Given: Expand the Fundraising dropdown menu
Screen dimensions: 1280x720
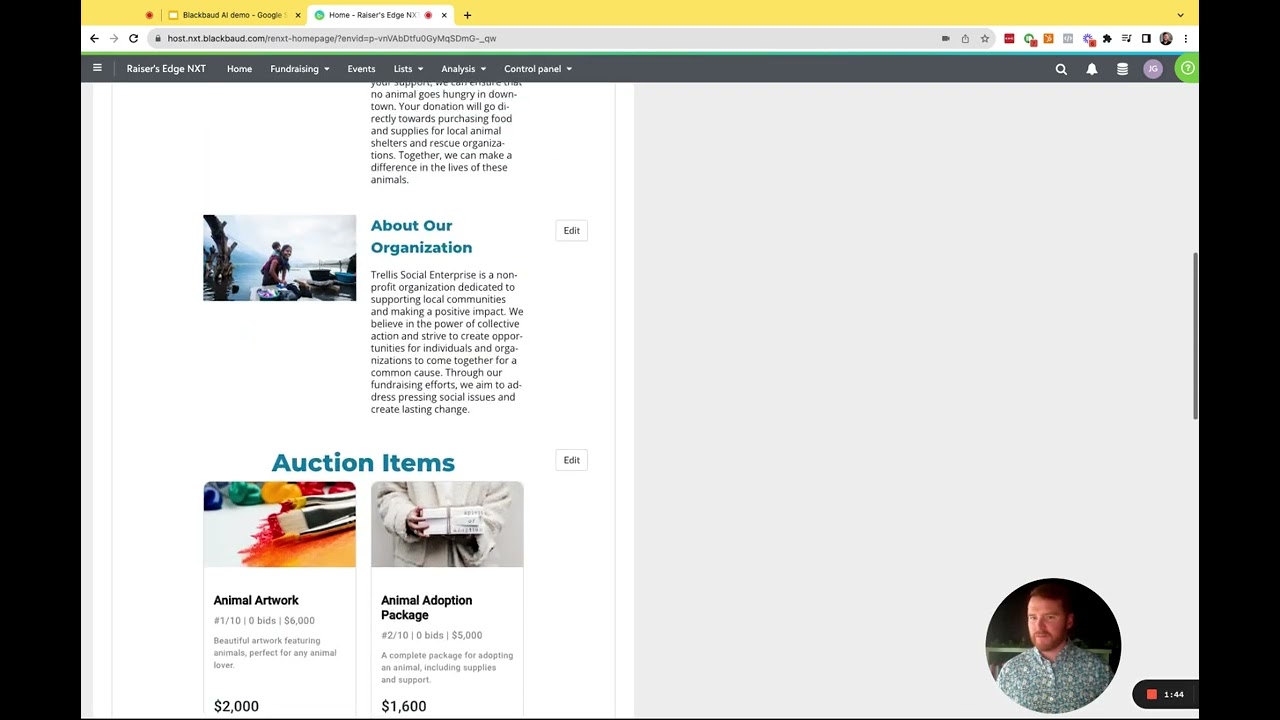Looking at the screenshot, I should [x=299, y=69].
